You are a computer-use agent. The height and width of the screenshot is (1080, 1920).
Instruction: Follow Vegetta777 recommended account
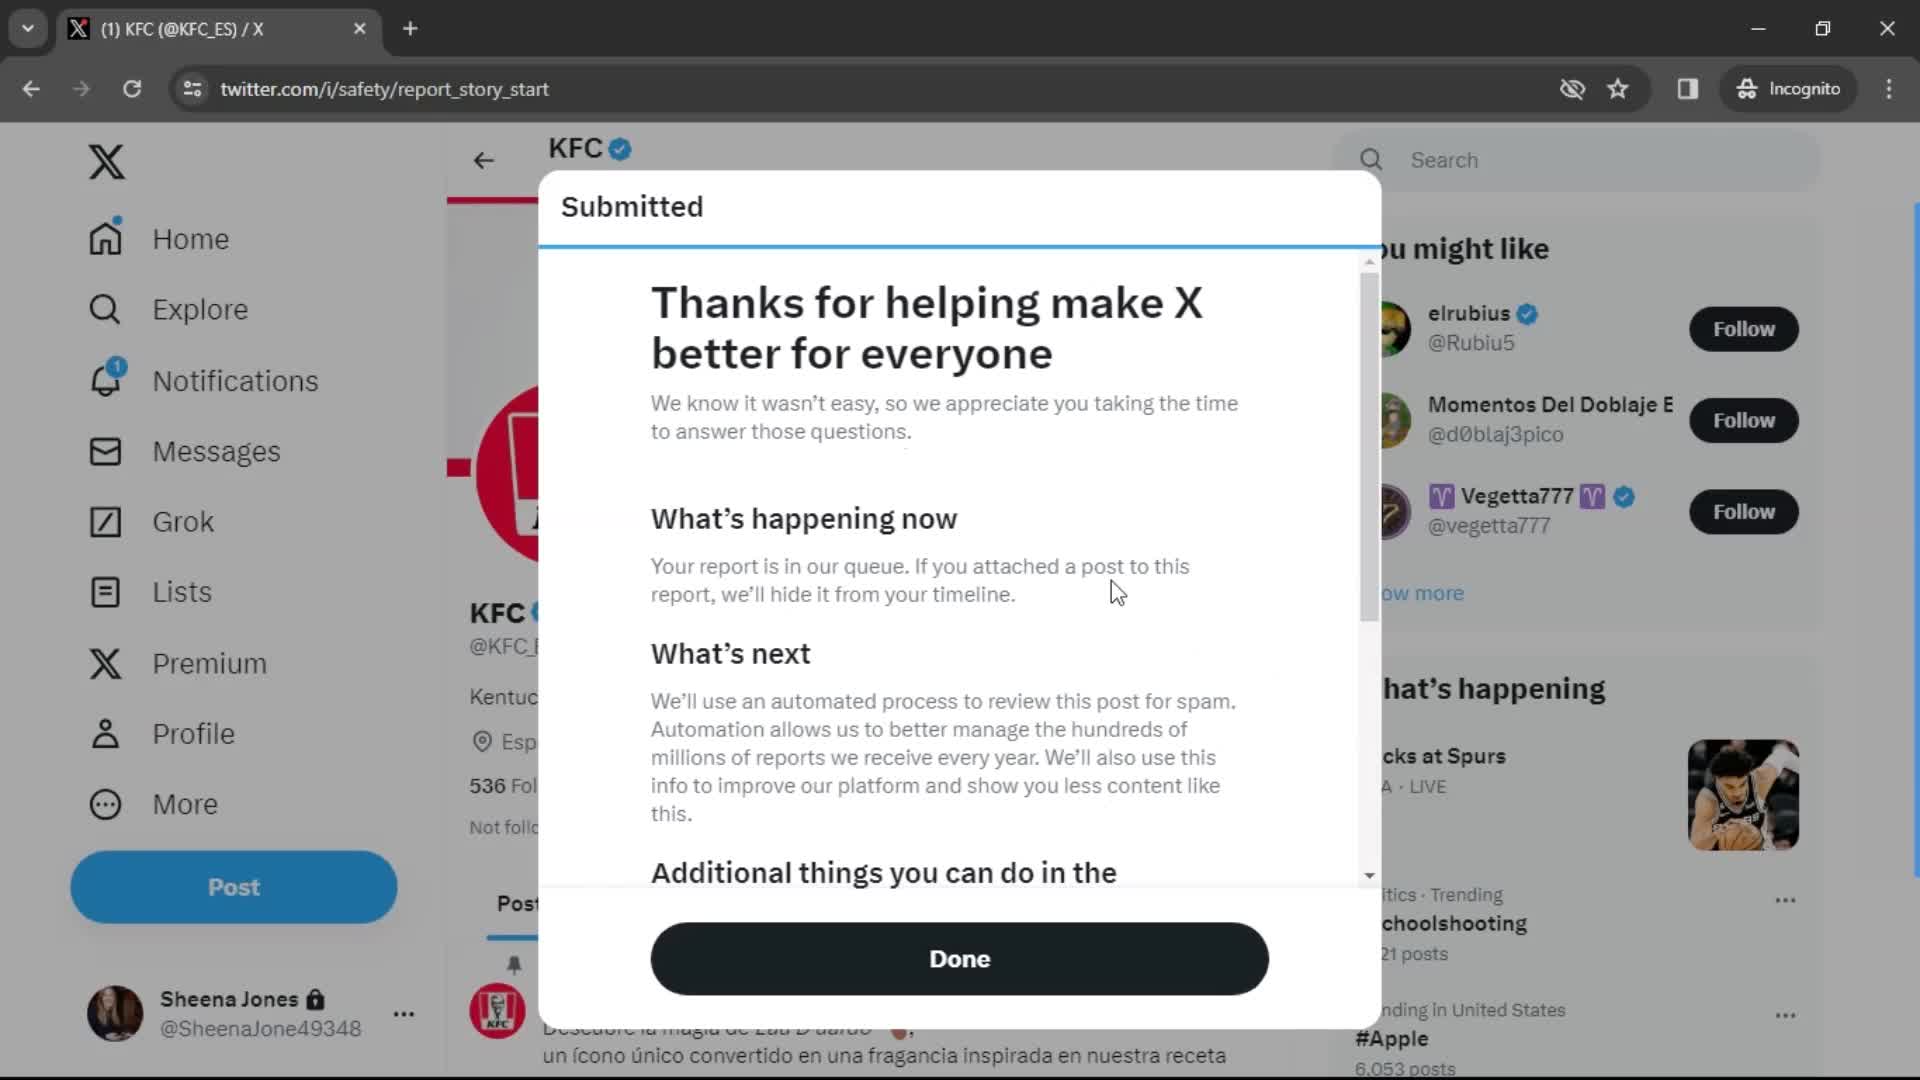[1743, 512]
